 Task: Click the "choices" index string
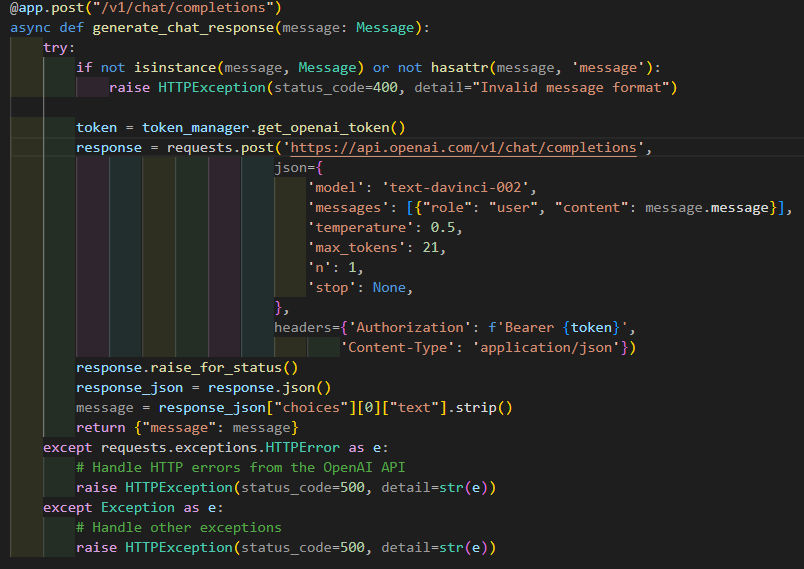point(311,408)
